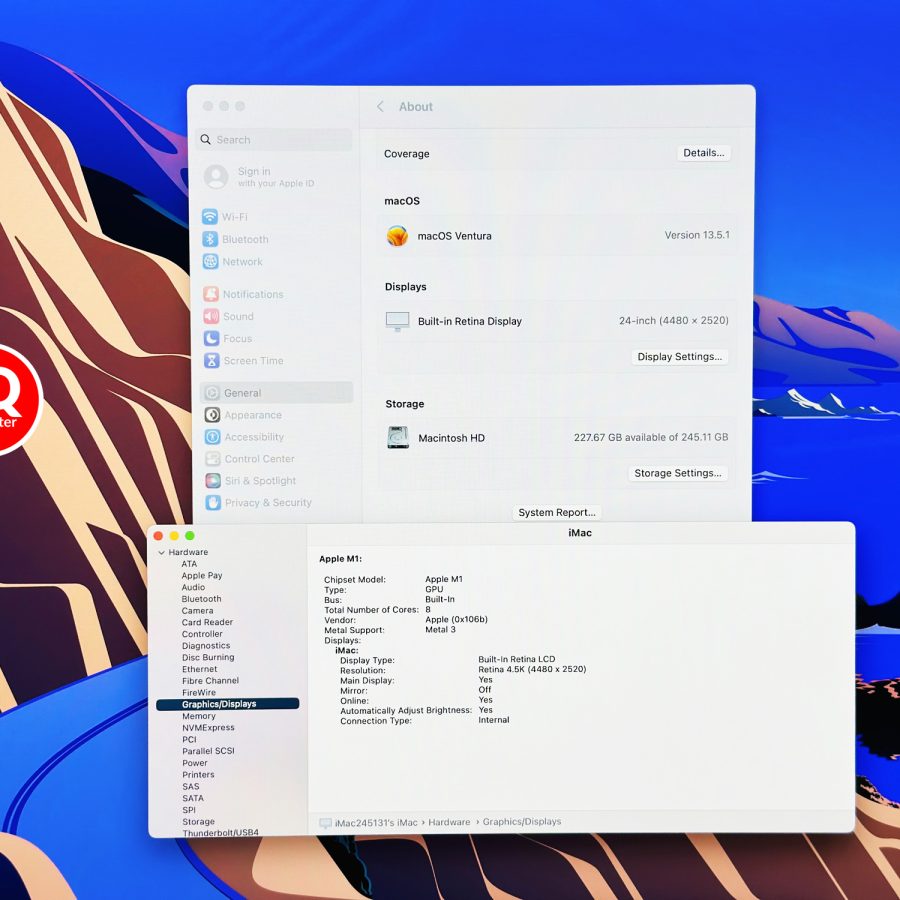Select Printers in hardware list
This screenshot has width=900, height=900.
click(x=199, y=774)
